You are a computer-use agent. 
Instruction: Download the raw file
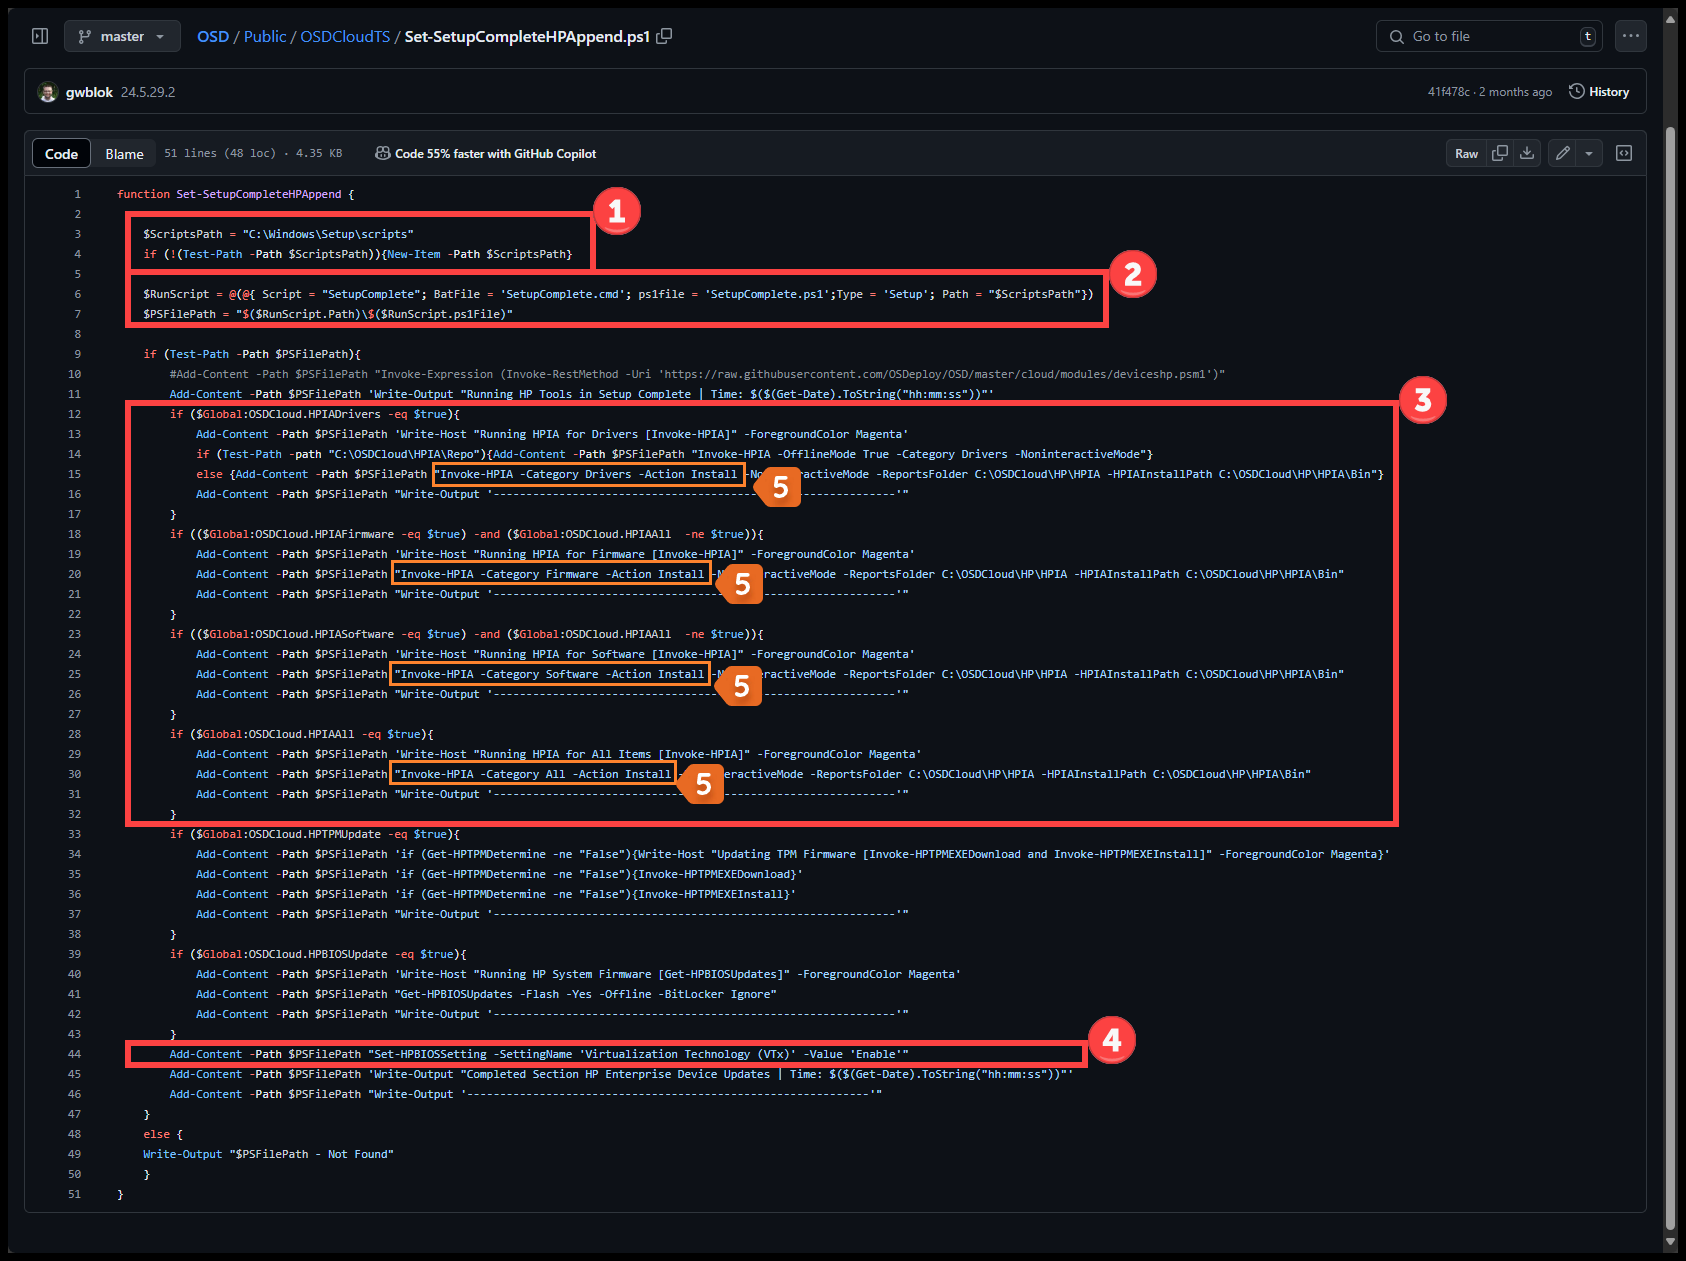pos(1527,153)
